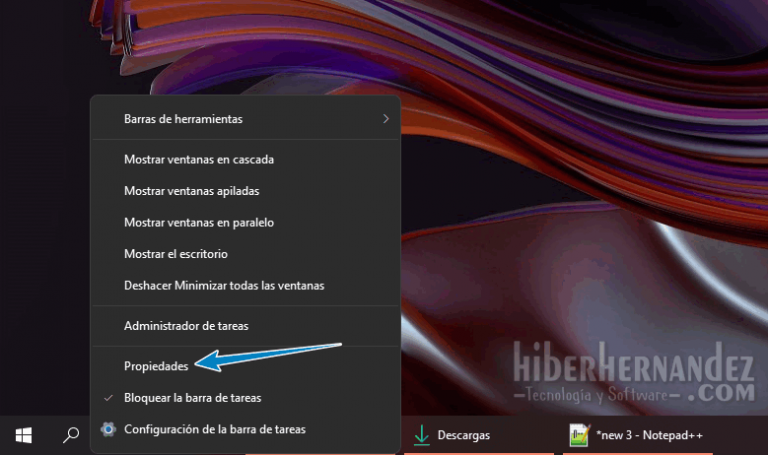This screenshot has width=768, height=455.
Task: Open the Windows Start button
Action: coord(23,435)
